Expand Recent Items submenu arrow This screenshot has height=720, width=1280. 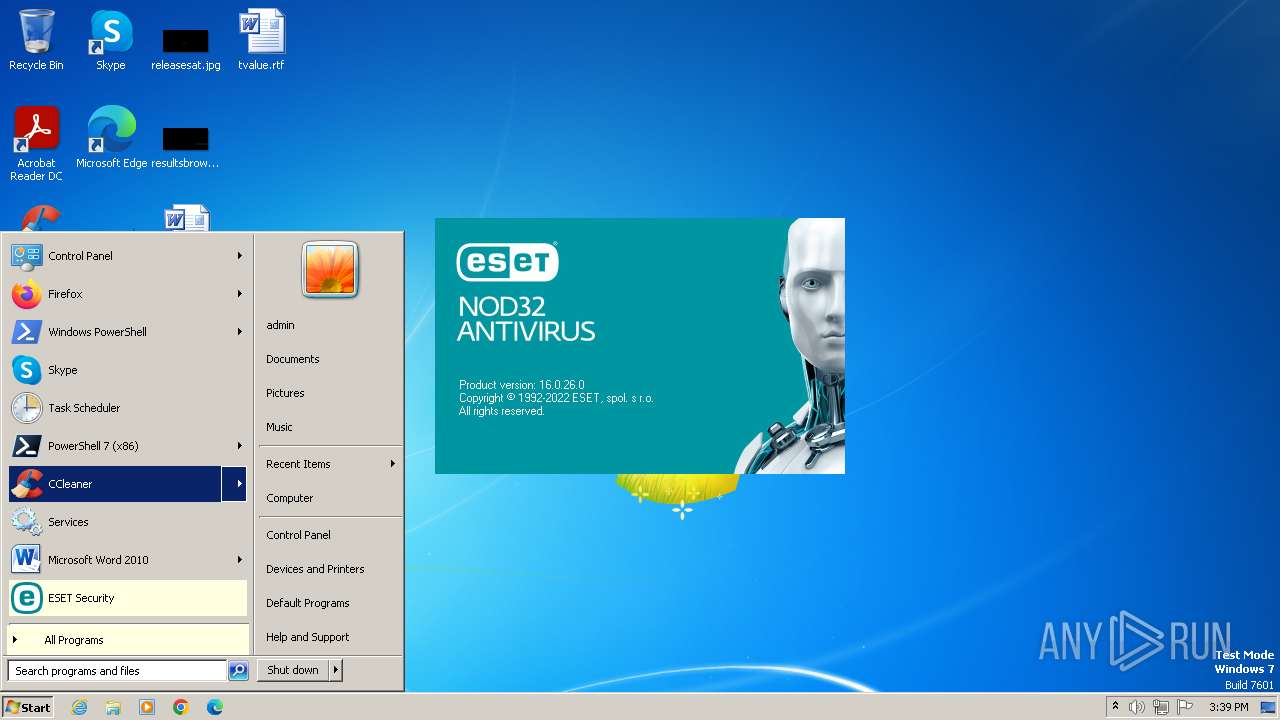tap(393, 464)
